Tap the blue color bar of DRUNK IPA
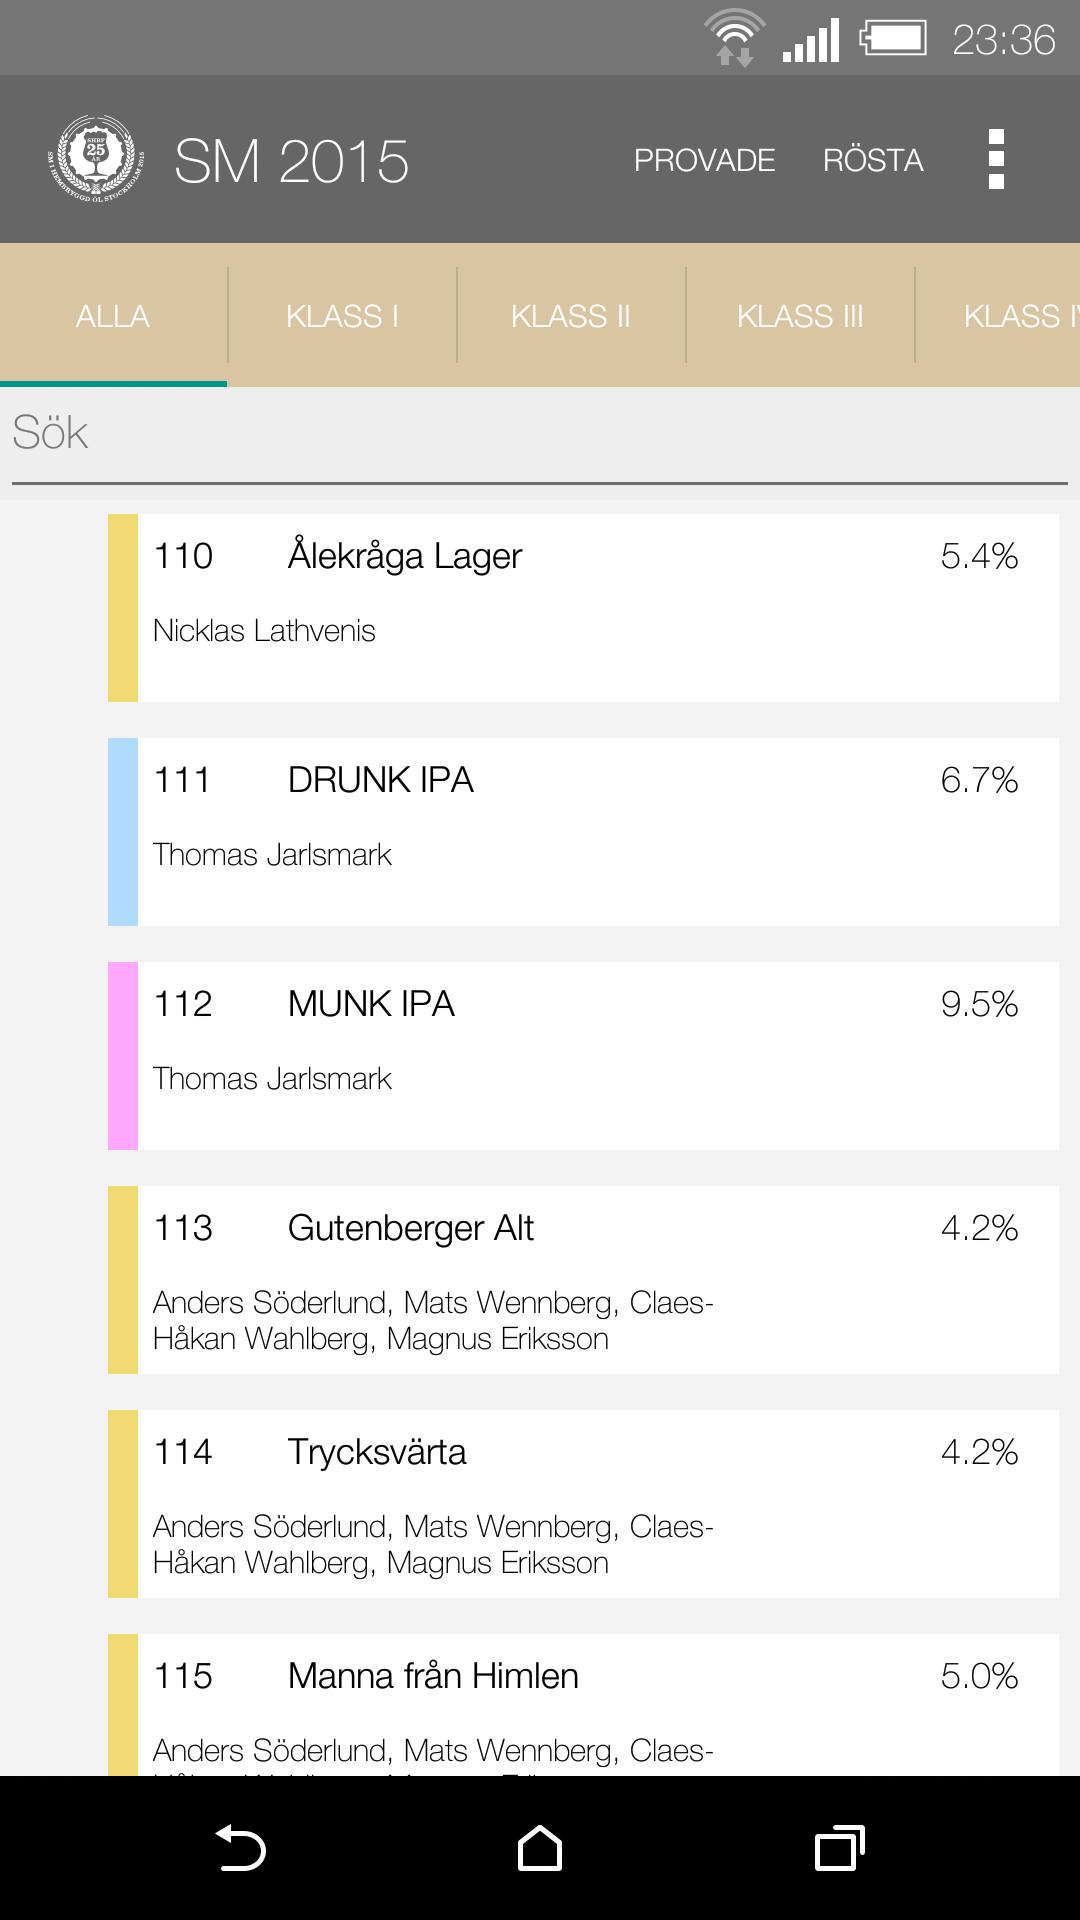 (123, 832)
